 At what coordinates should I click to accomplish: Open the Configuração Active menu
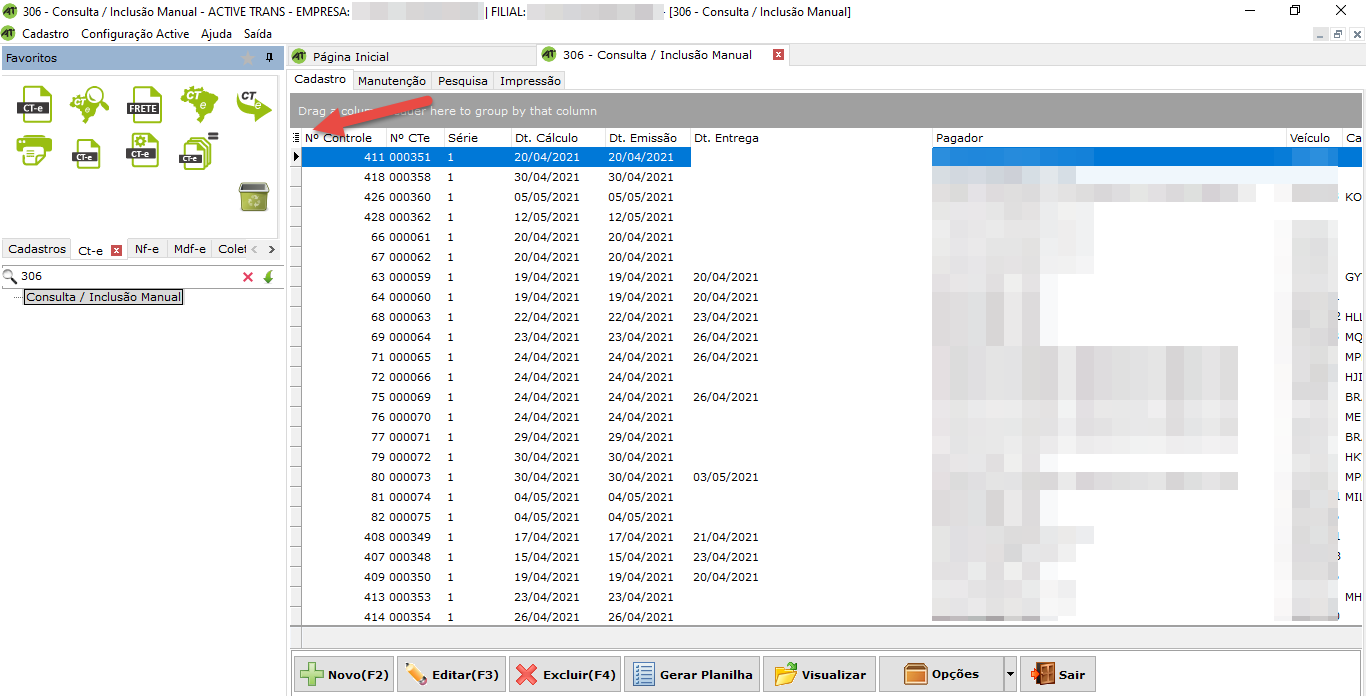point(135,33)
